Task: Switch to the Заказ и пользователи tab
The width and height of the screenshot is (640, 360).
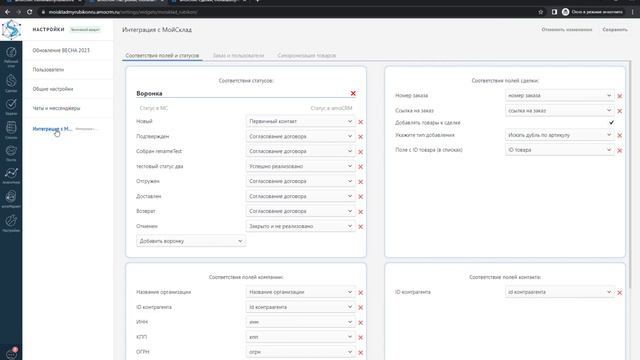Action: pos(238,56)
